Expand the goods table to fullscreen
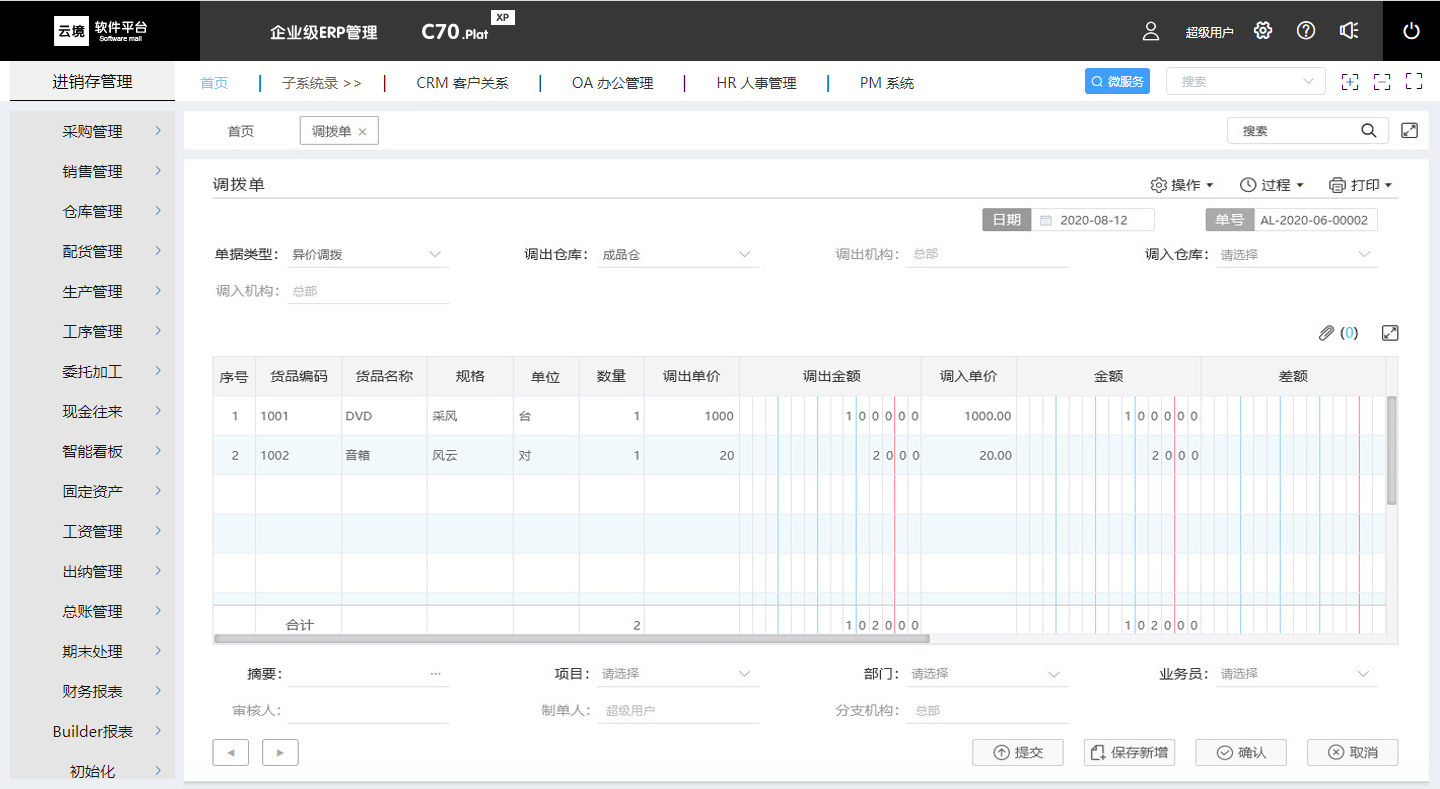 (x=1389, y=333)
